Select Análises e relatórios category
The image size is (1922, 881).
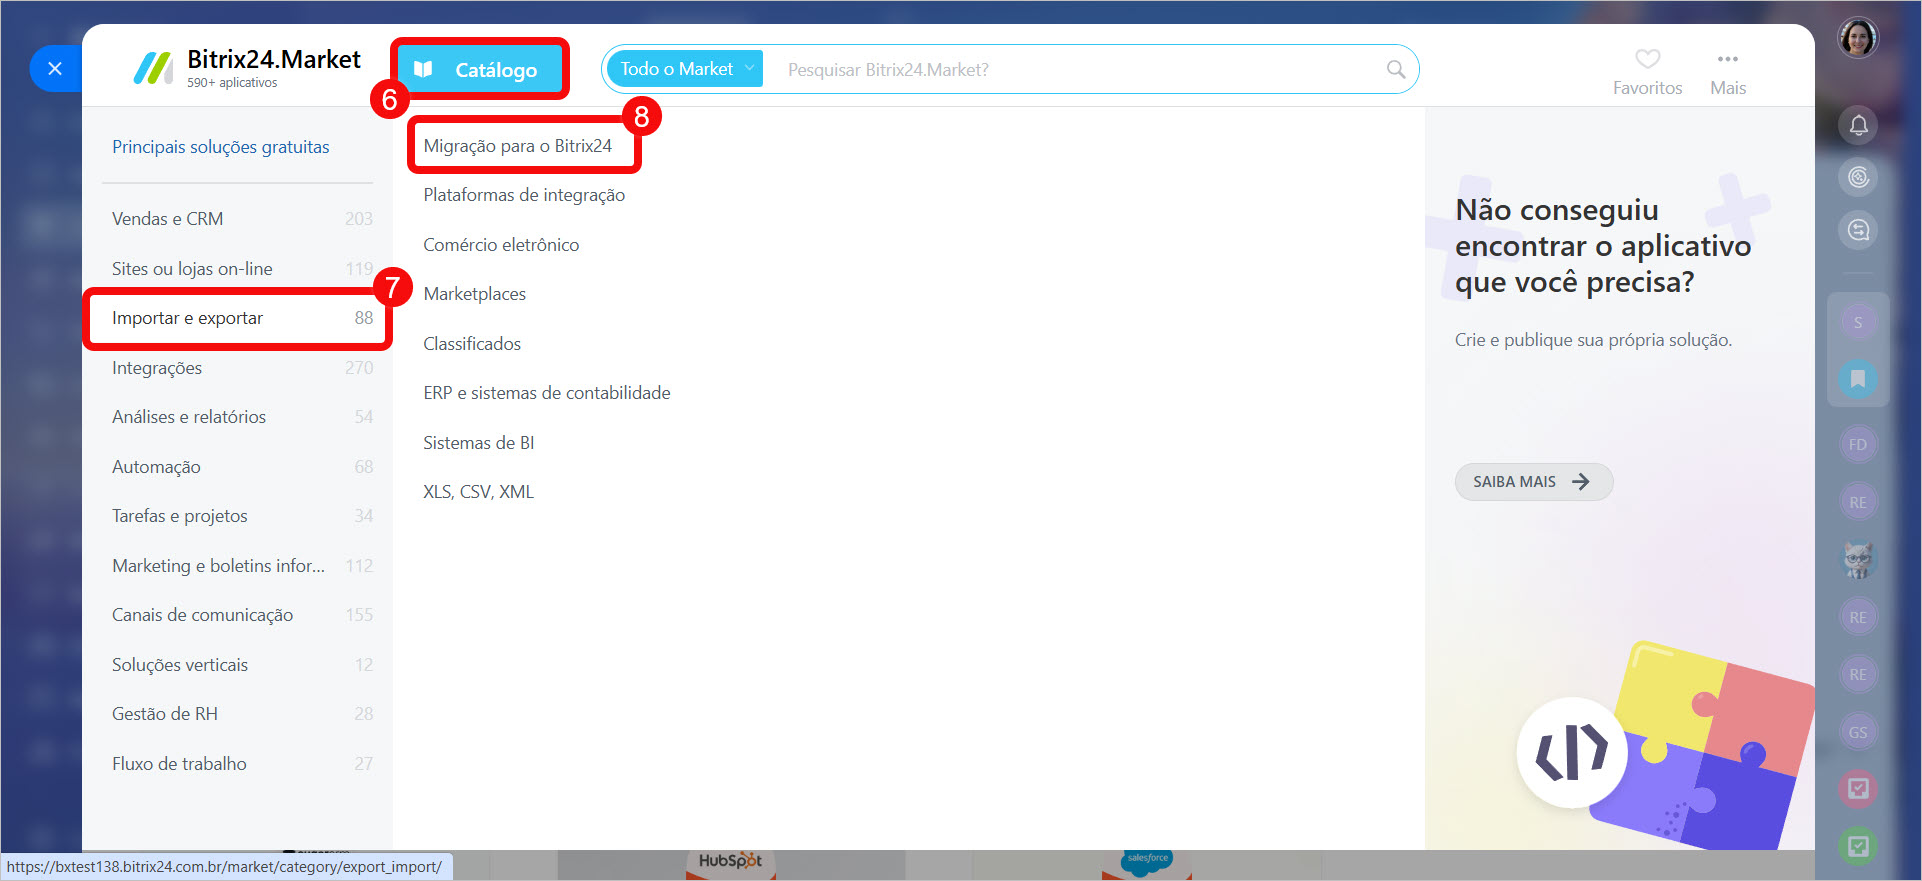tap(242, 417)
